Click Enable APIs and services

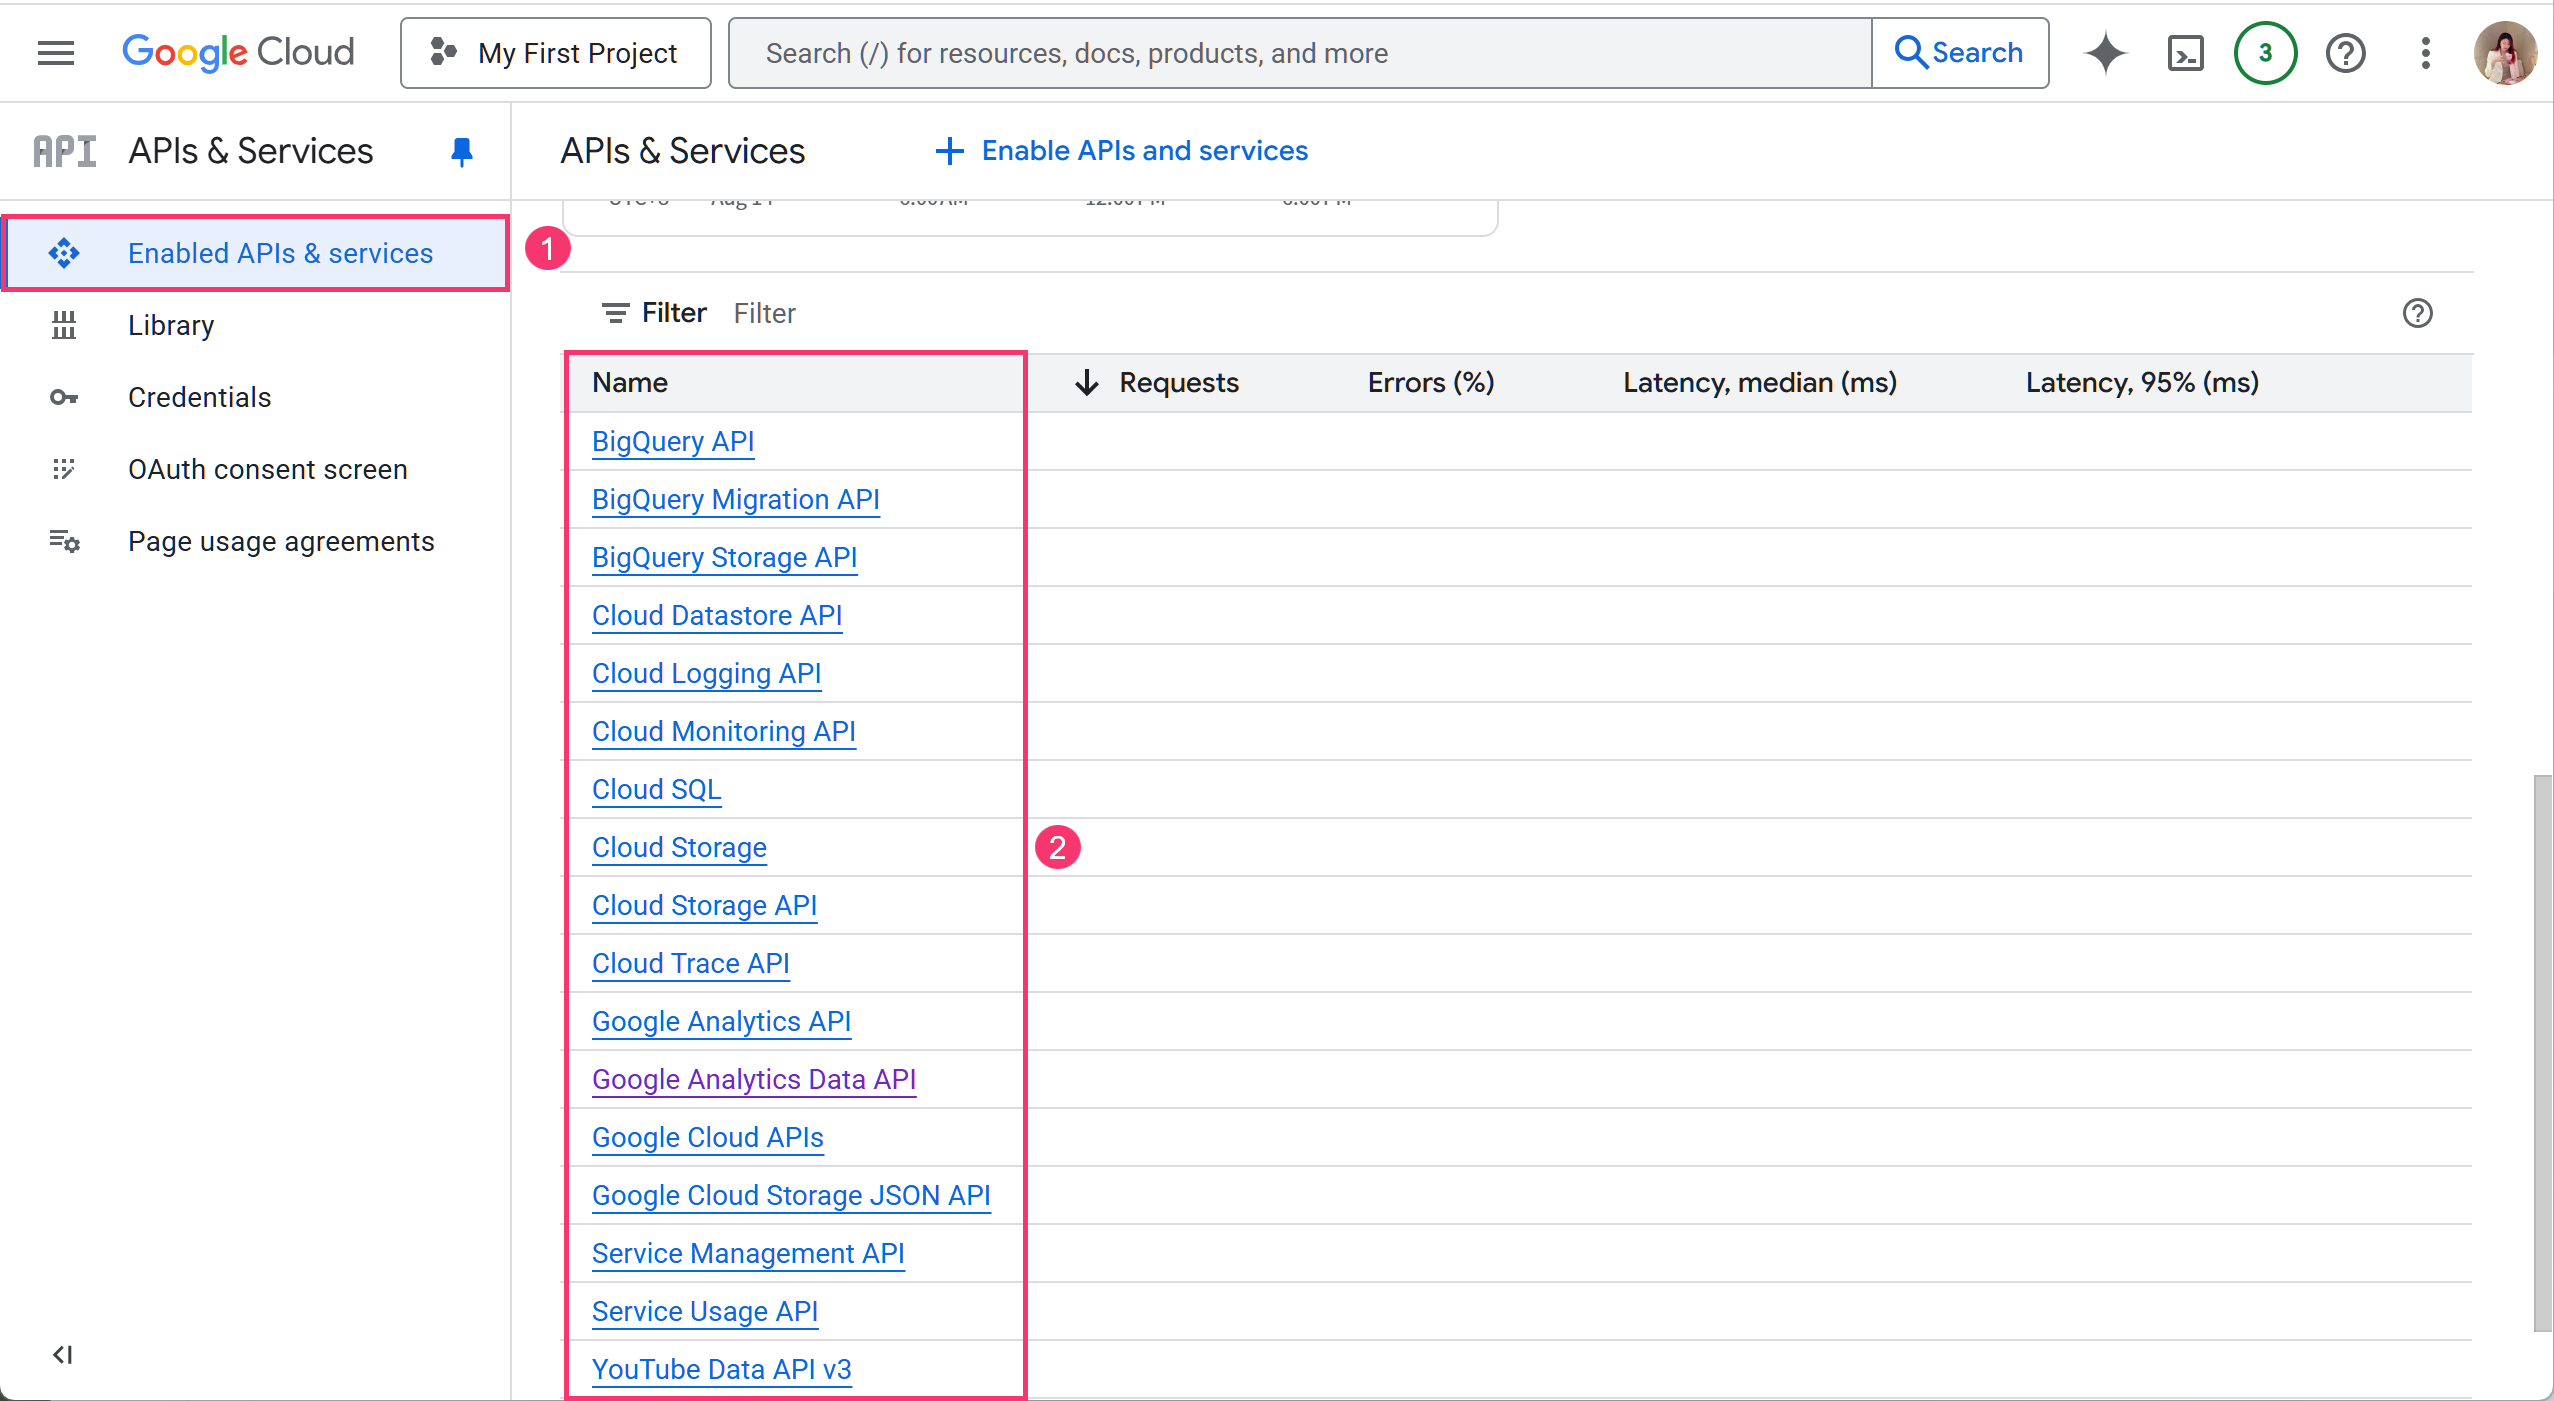[1121, 151]
